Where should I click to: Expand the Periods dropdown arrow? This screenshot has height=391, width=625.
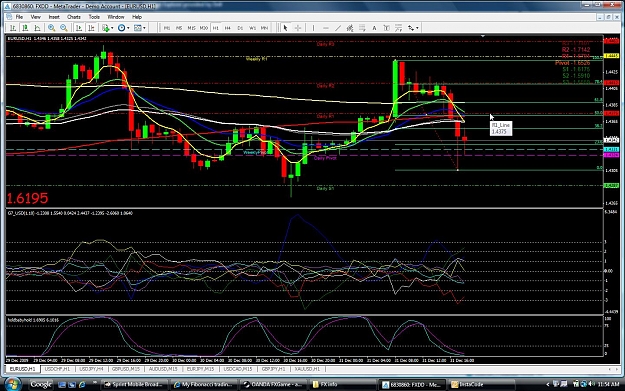128,28
